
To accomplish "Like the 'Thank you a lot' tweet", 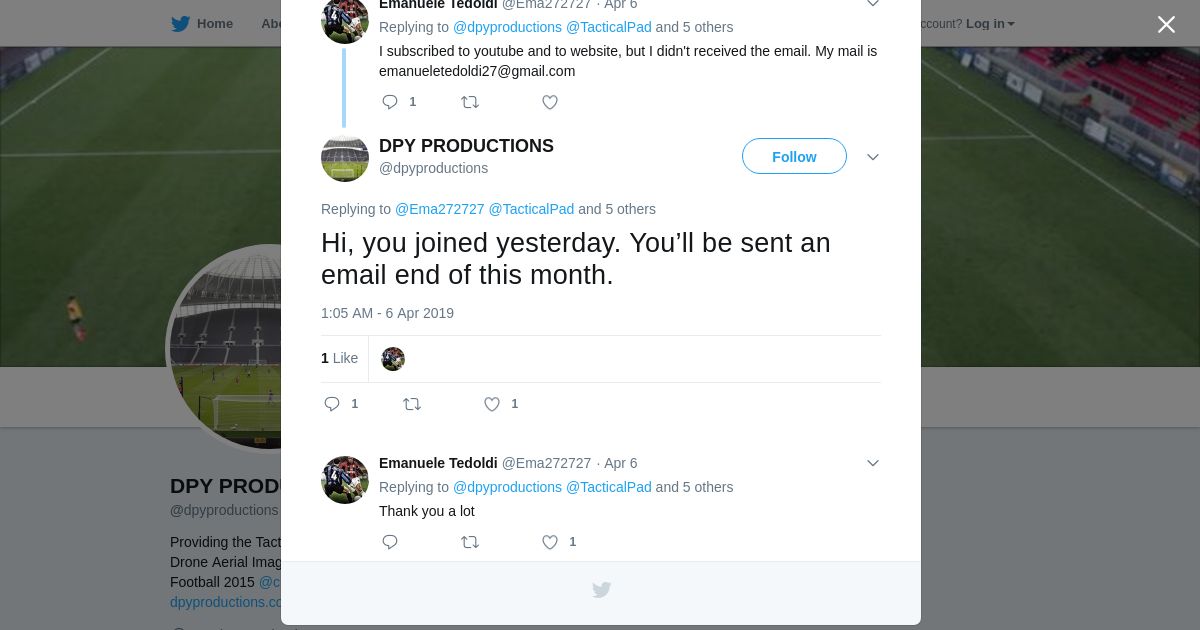I will coord(550,542).
